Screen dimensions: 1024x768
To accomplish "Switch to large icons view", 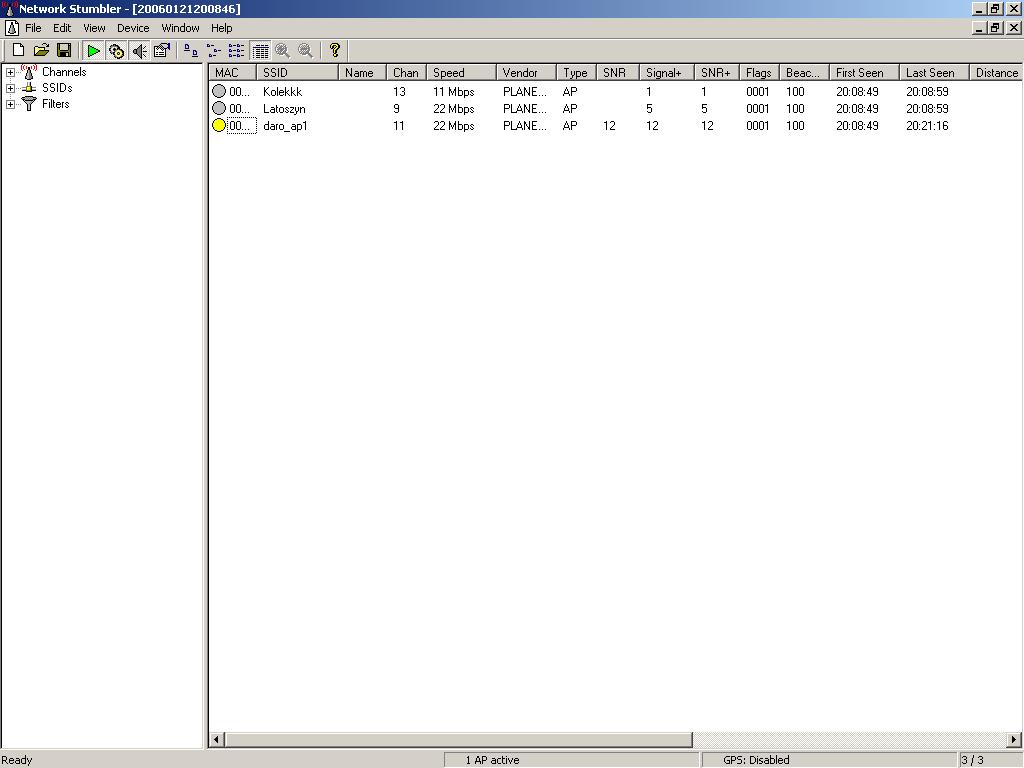I will pos(191,50).
